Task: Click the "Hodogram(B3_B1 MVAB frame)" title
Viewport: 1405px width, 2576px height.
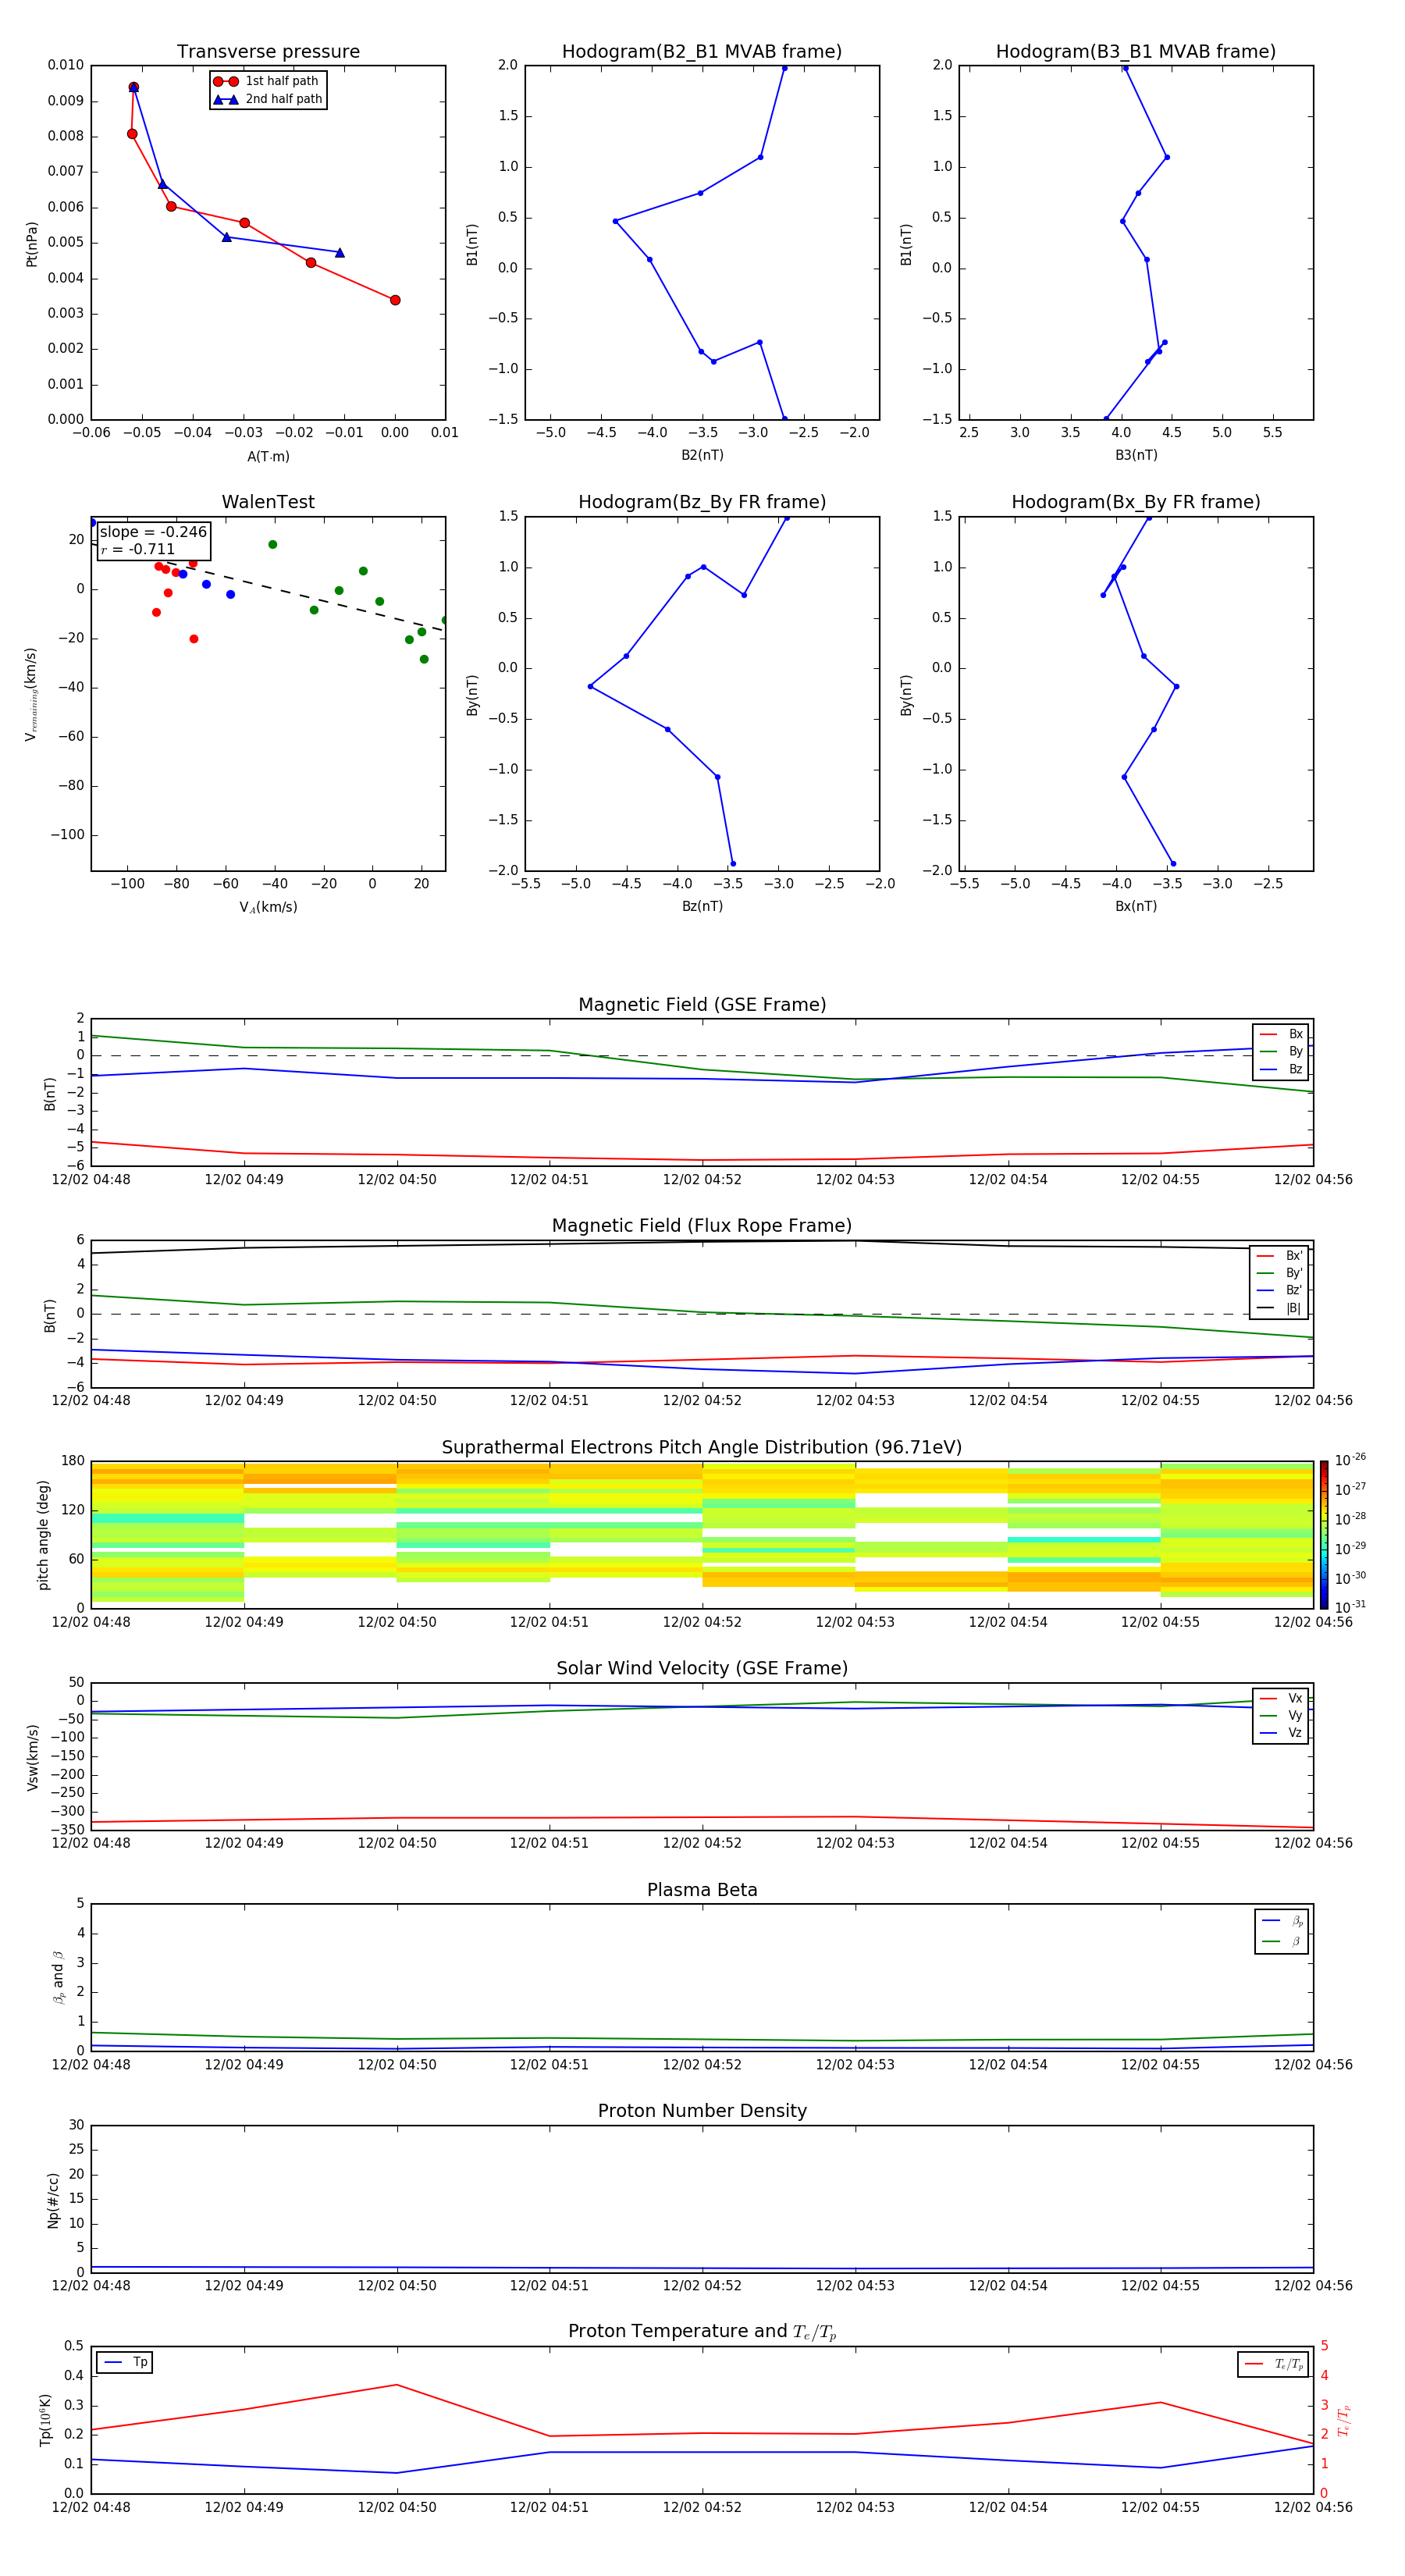Action: coord(1136,51)
